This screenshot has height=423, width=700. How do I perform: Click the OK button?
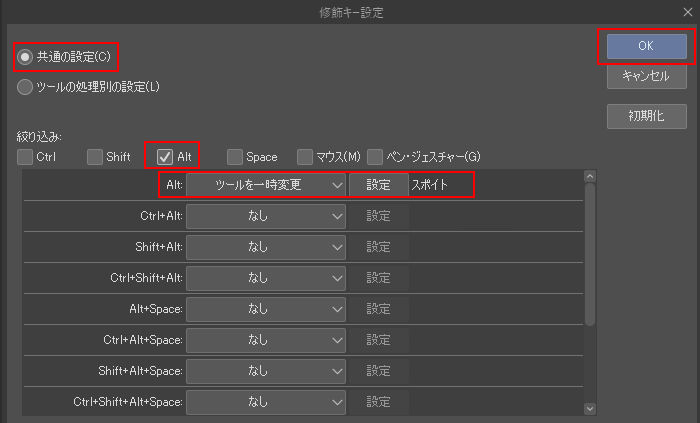pos(646,46)
